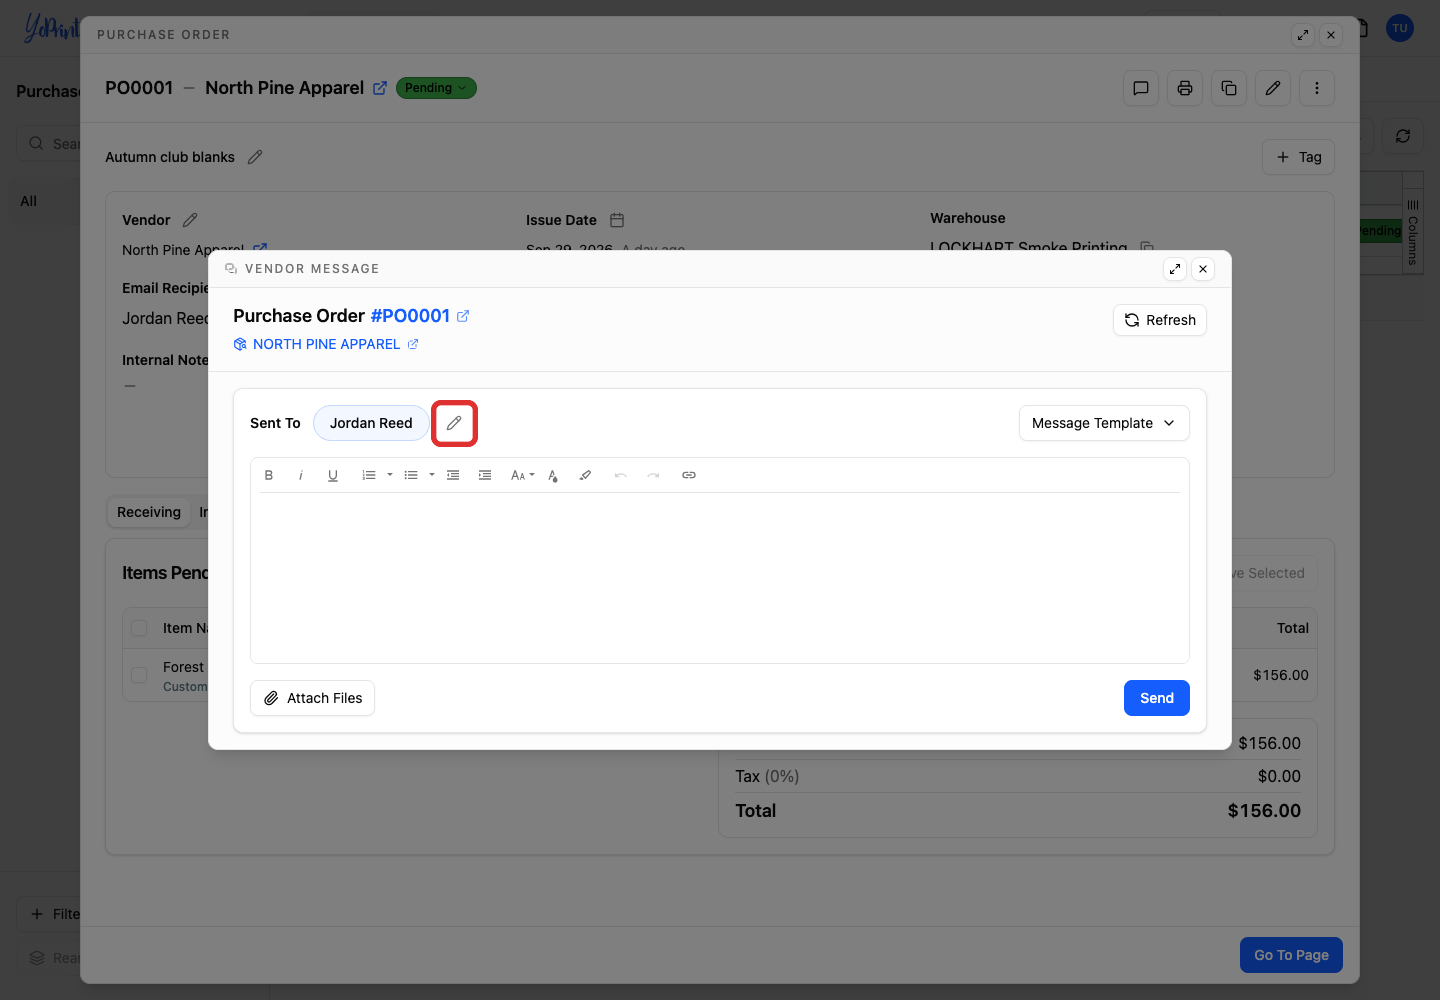Toggle select-all items checkbox in header row
This screenshot has height=1000, width=1440.
139,628
